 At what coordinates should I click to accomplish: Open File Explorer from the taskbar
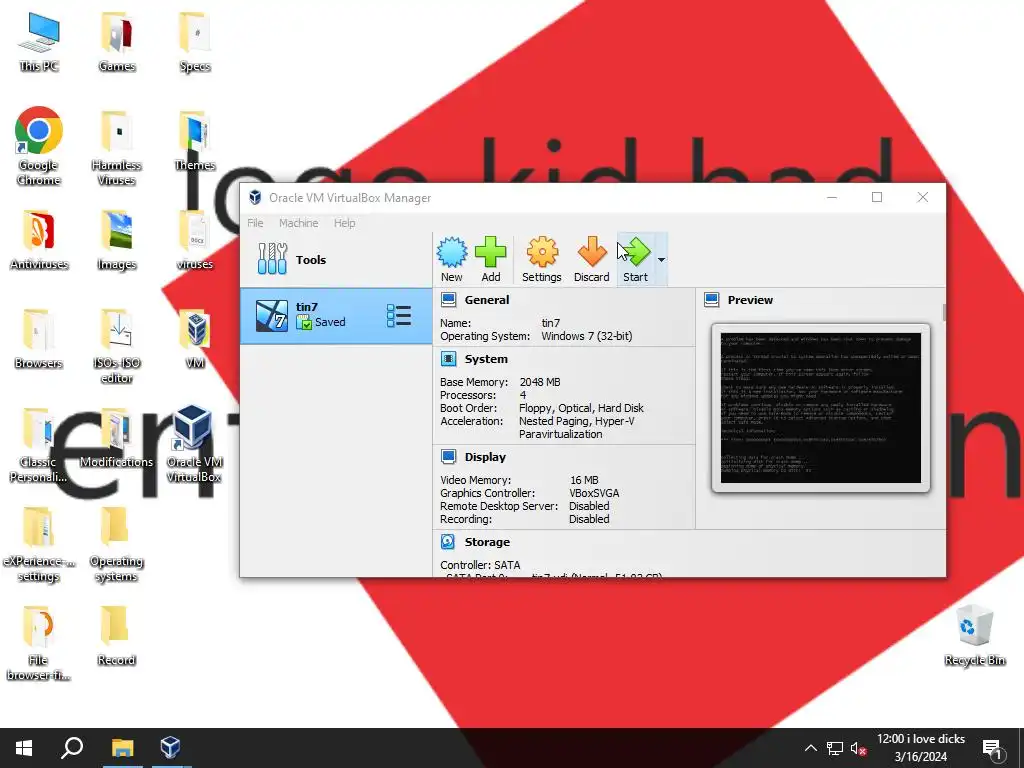point(122,748)
